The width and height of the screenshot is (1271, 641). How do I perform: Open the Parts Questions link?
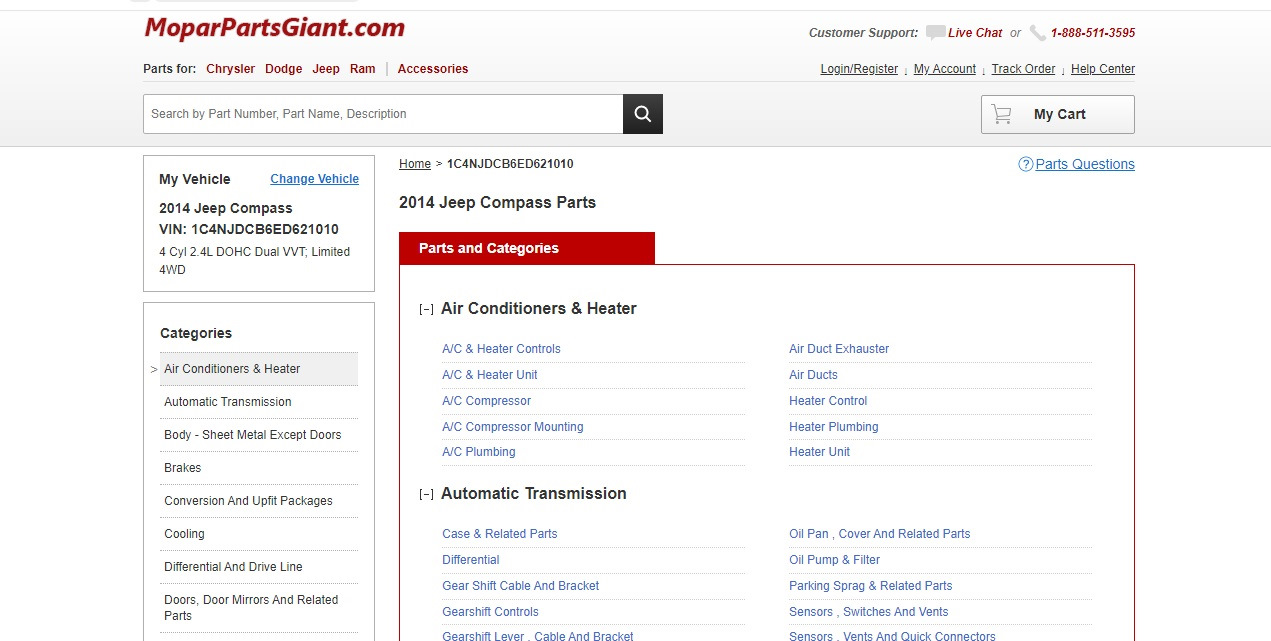1085,164
